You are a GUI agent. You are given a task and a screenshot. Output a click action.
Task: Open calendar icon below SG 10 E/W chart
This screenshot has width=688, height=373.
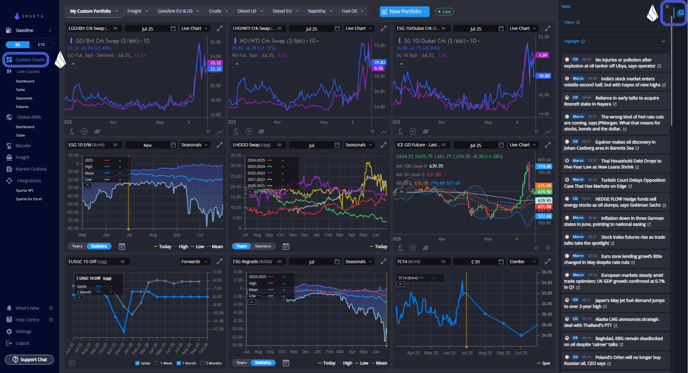coord(122,247)
